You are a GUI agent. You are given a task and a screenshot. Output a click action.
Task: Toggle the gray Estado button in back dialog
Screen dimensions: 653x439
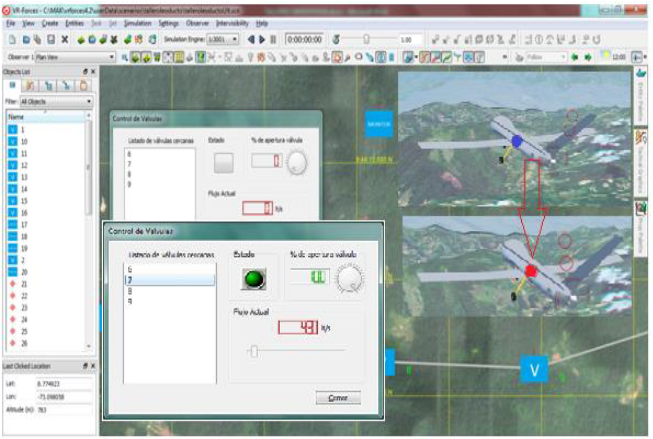[x=224, y=163]
